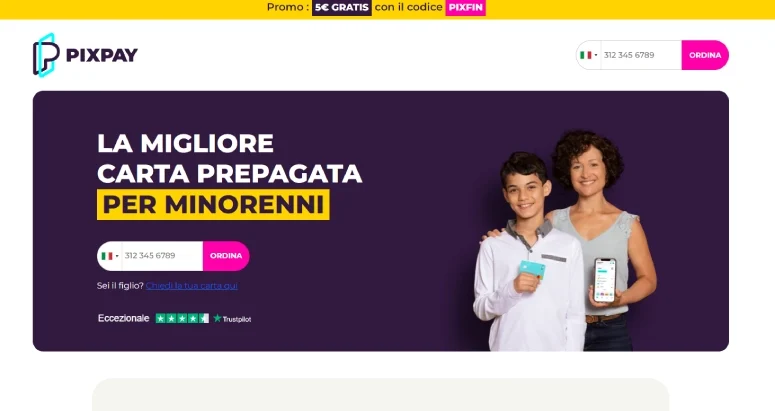Click the hero section phone number field
The image size is (775, 411).
pyautogui.click(x=162, y=256)
